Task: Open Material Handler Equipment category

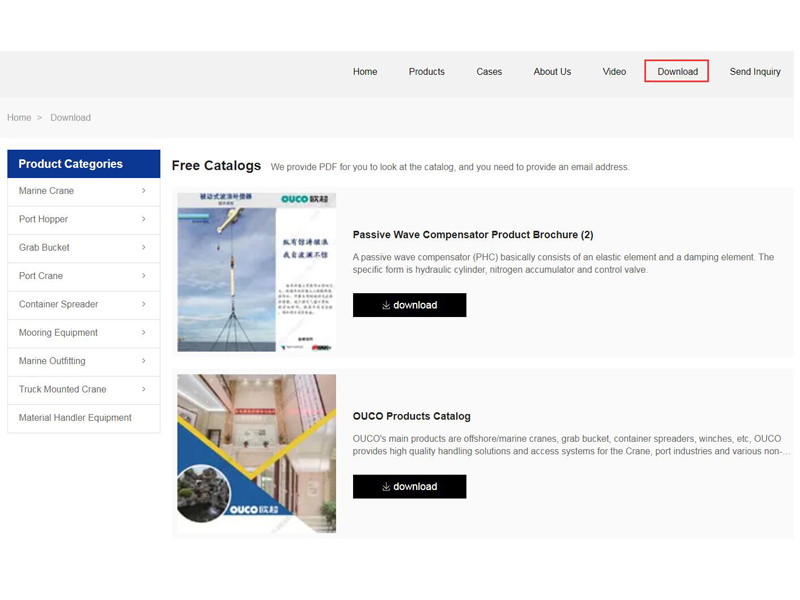Action: point(75,418)
